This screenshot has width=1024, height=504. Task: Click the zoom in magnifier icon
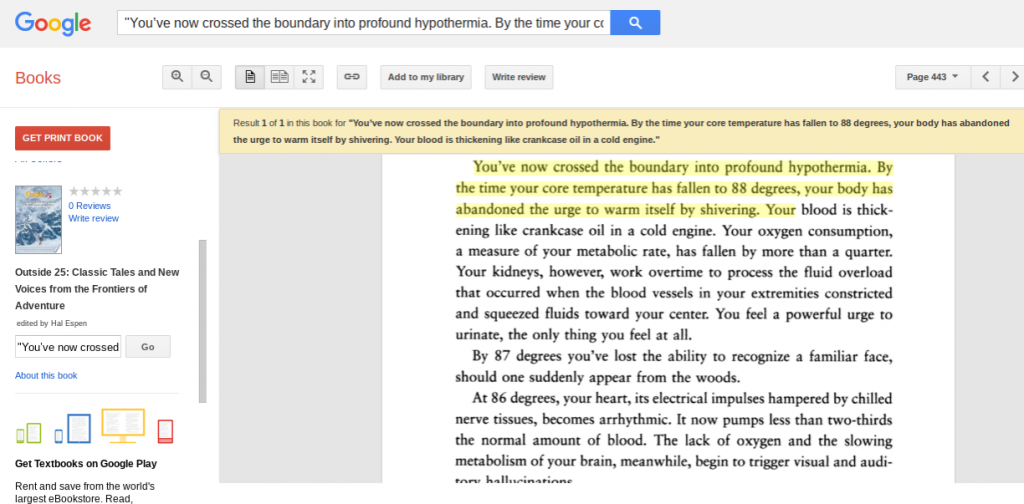coord(177,77)
